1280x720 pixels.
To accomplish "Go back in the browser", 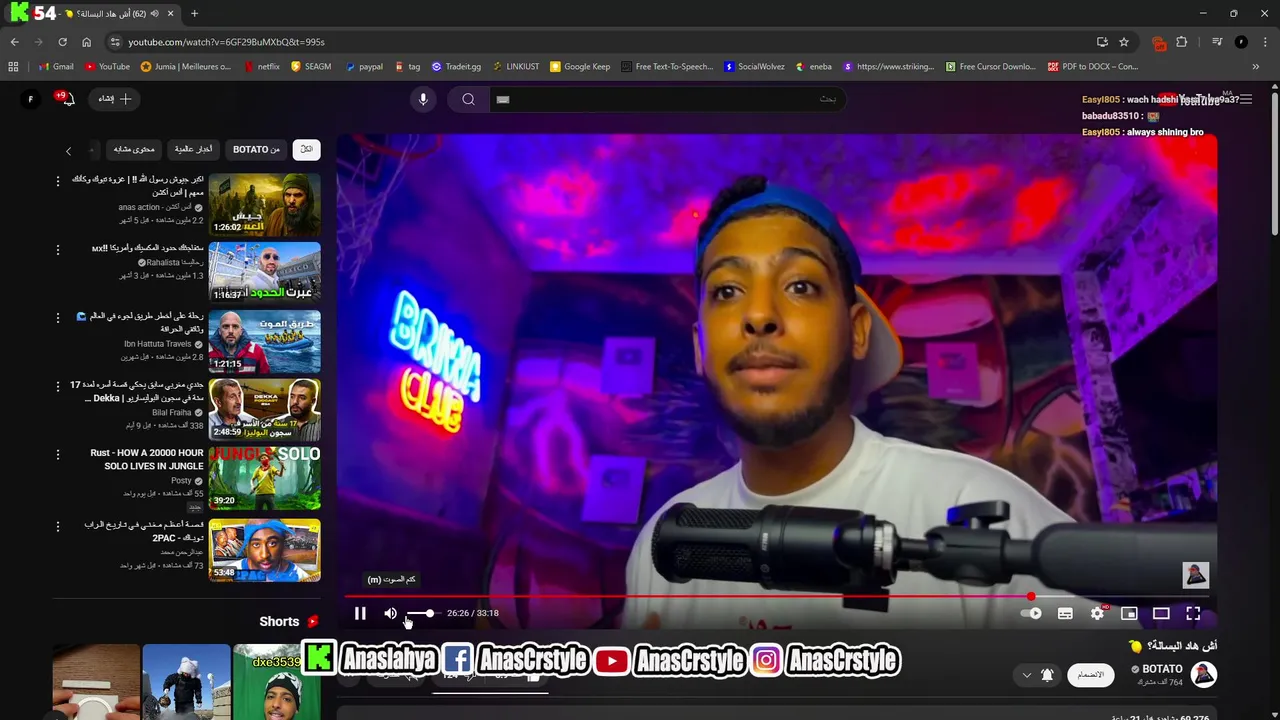I will [15, 42].
